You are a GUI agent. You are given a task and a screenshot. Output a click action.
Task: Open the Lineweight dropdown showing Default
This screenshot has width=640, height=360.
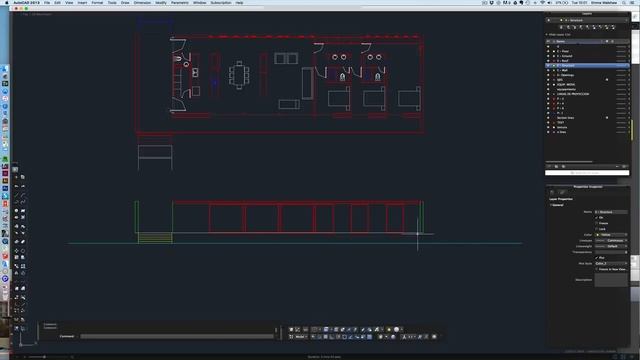click(611, 246)
